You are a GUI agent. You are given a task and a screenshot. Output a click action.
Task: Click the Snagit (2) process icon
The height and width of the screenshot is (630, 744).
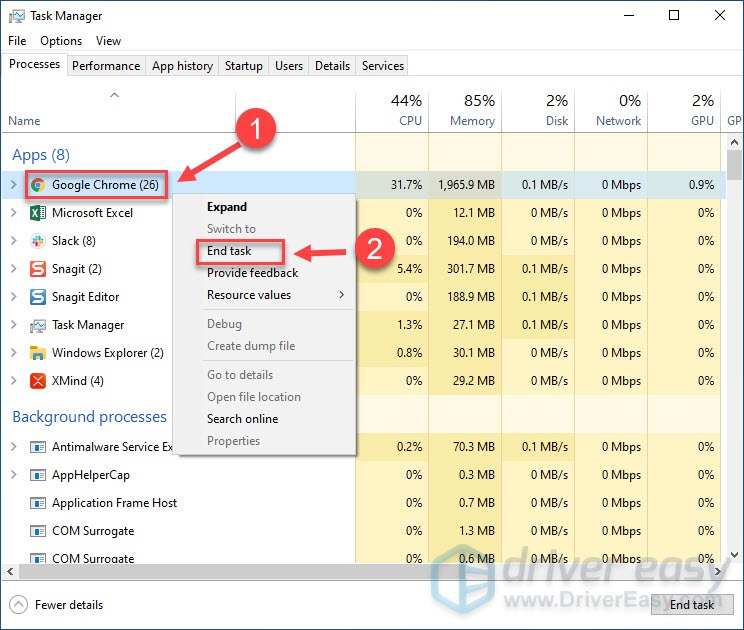pos(38,269)
